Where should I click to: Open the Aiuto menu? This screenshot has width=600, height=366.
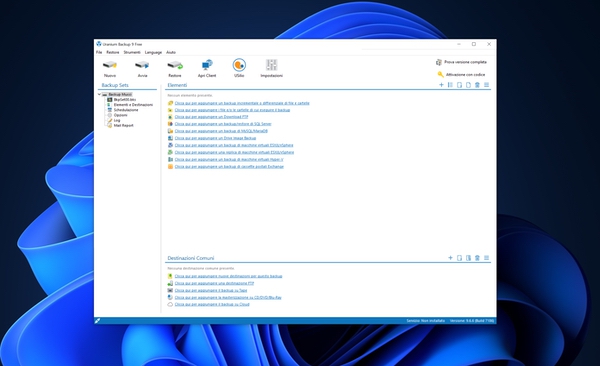171,52
